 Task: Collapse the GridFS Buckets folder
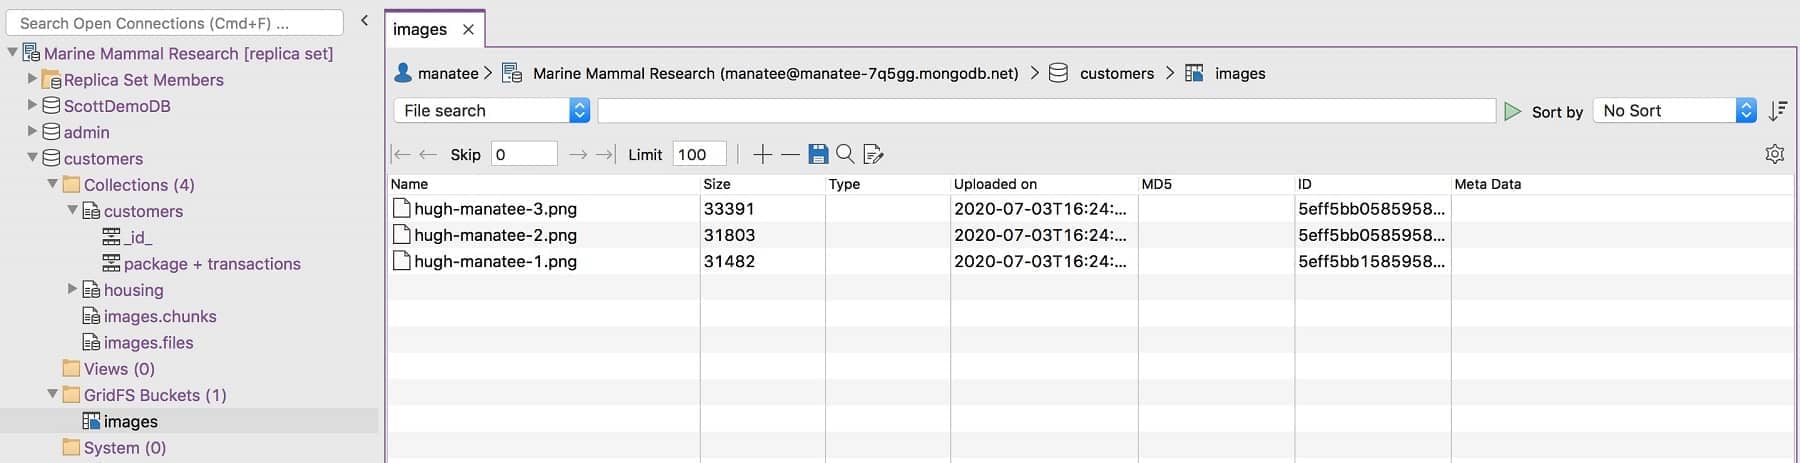[52, 394]
